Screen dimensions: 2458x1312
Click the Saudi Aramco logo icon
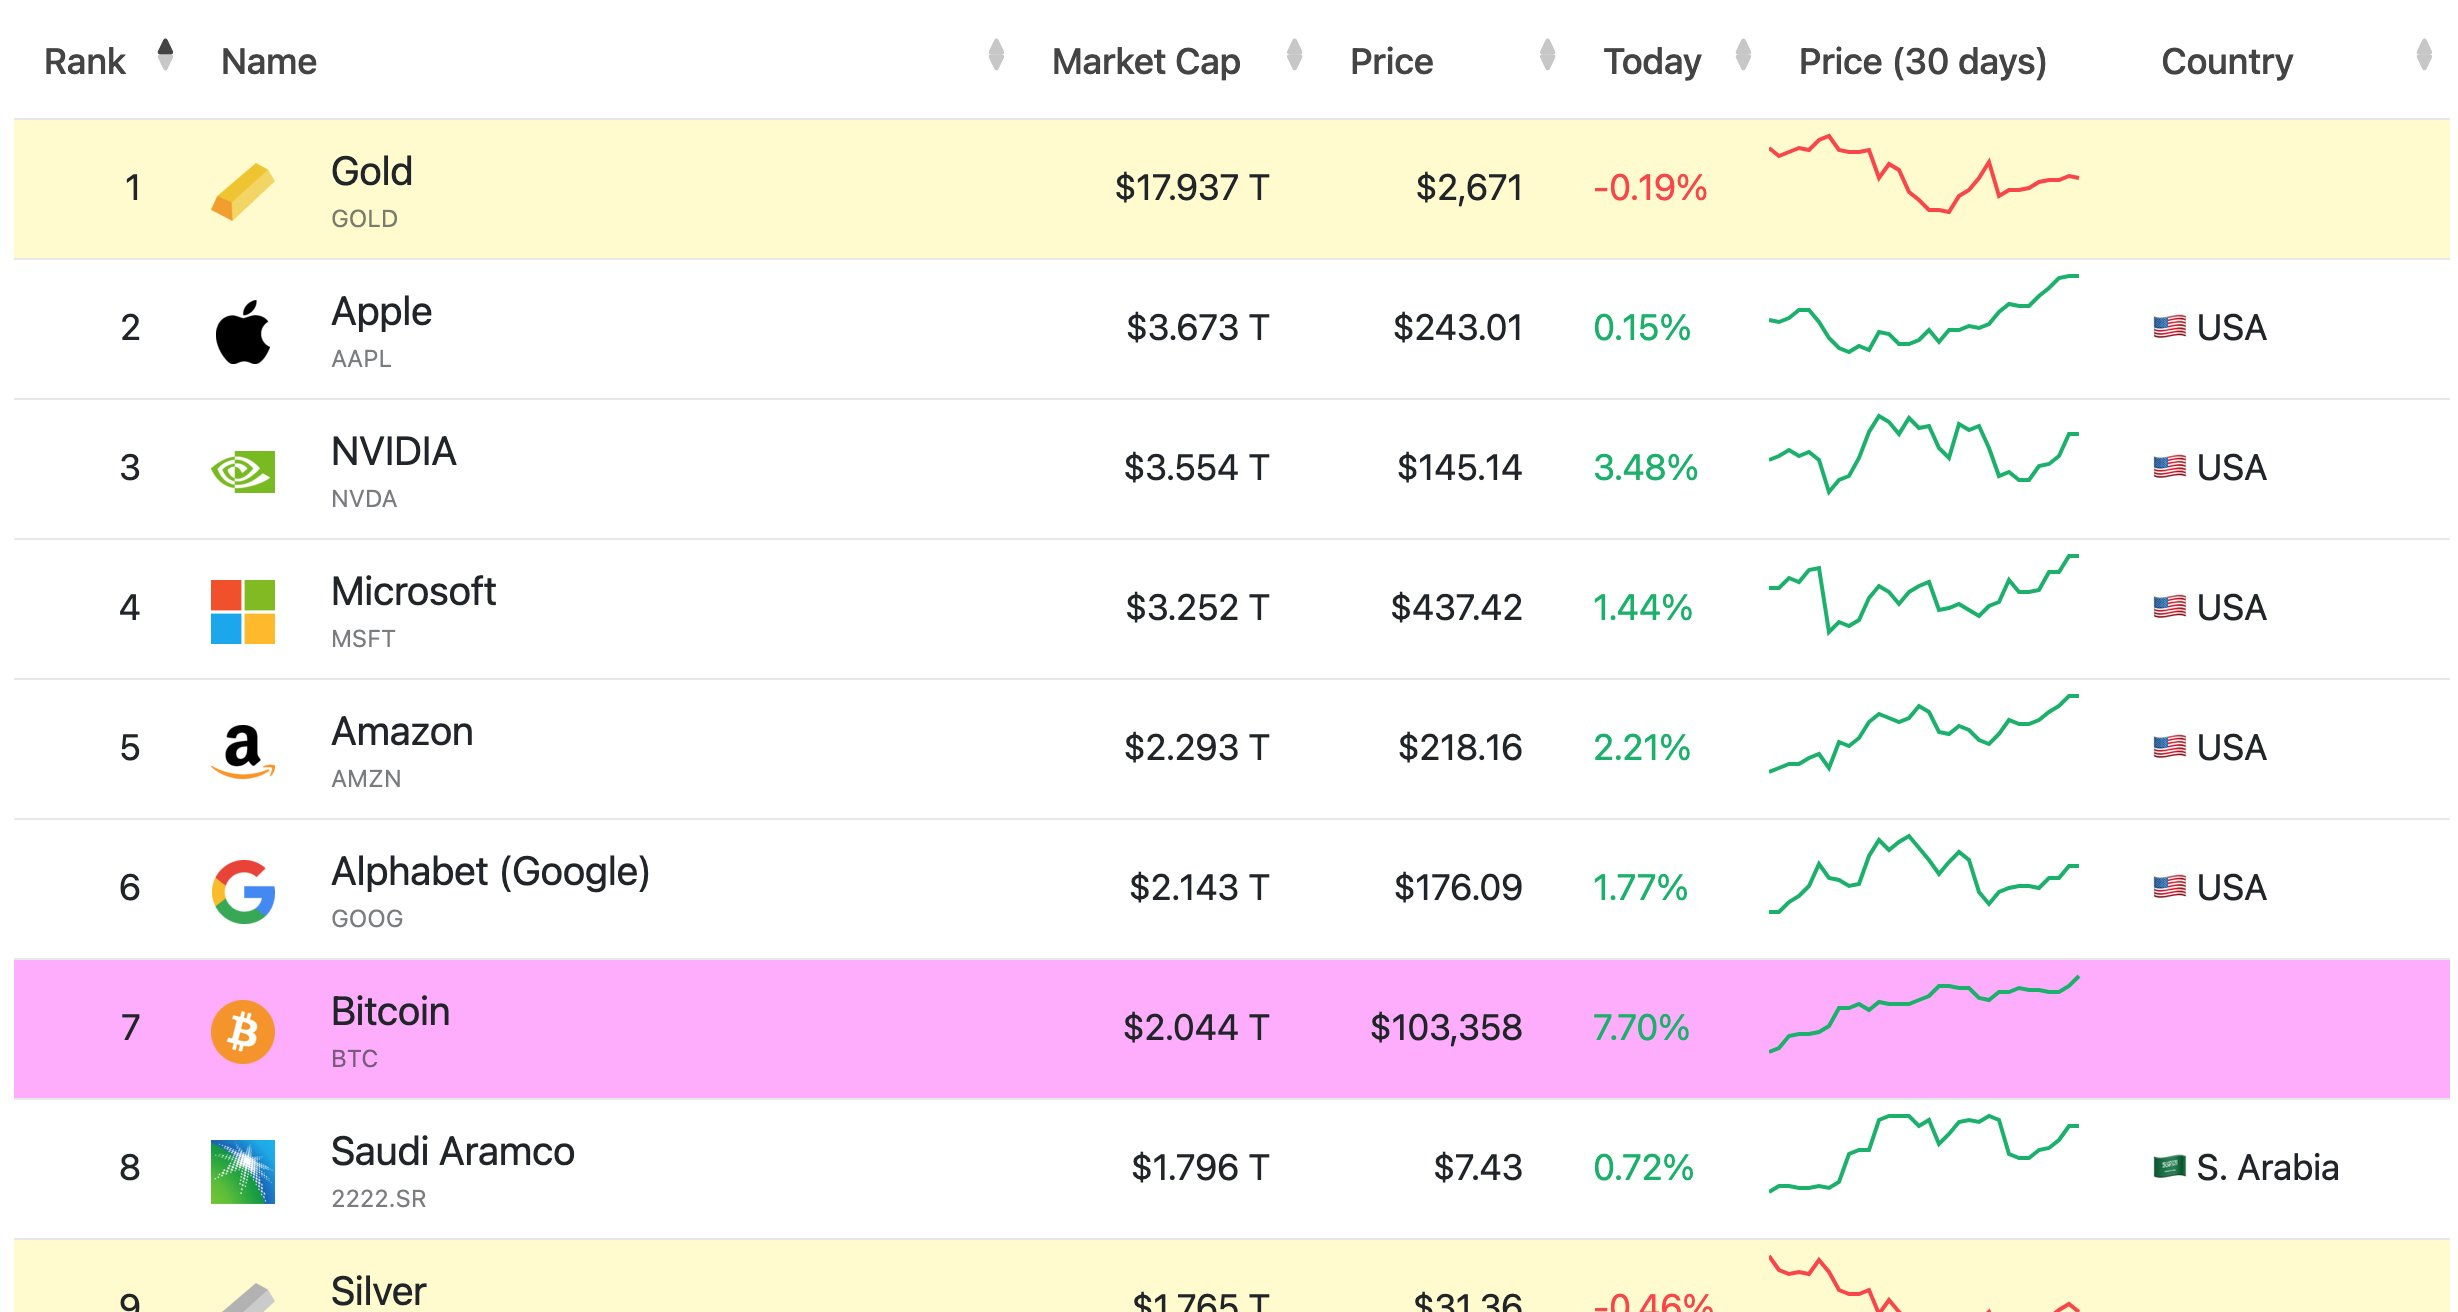(x=243, y=1172)
